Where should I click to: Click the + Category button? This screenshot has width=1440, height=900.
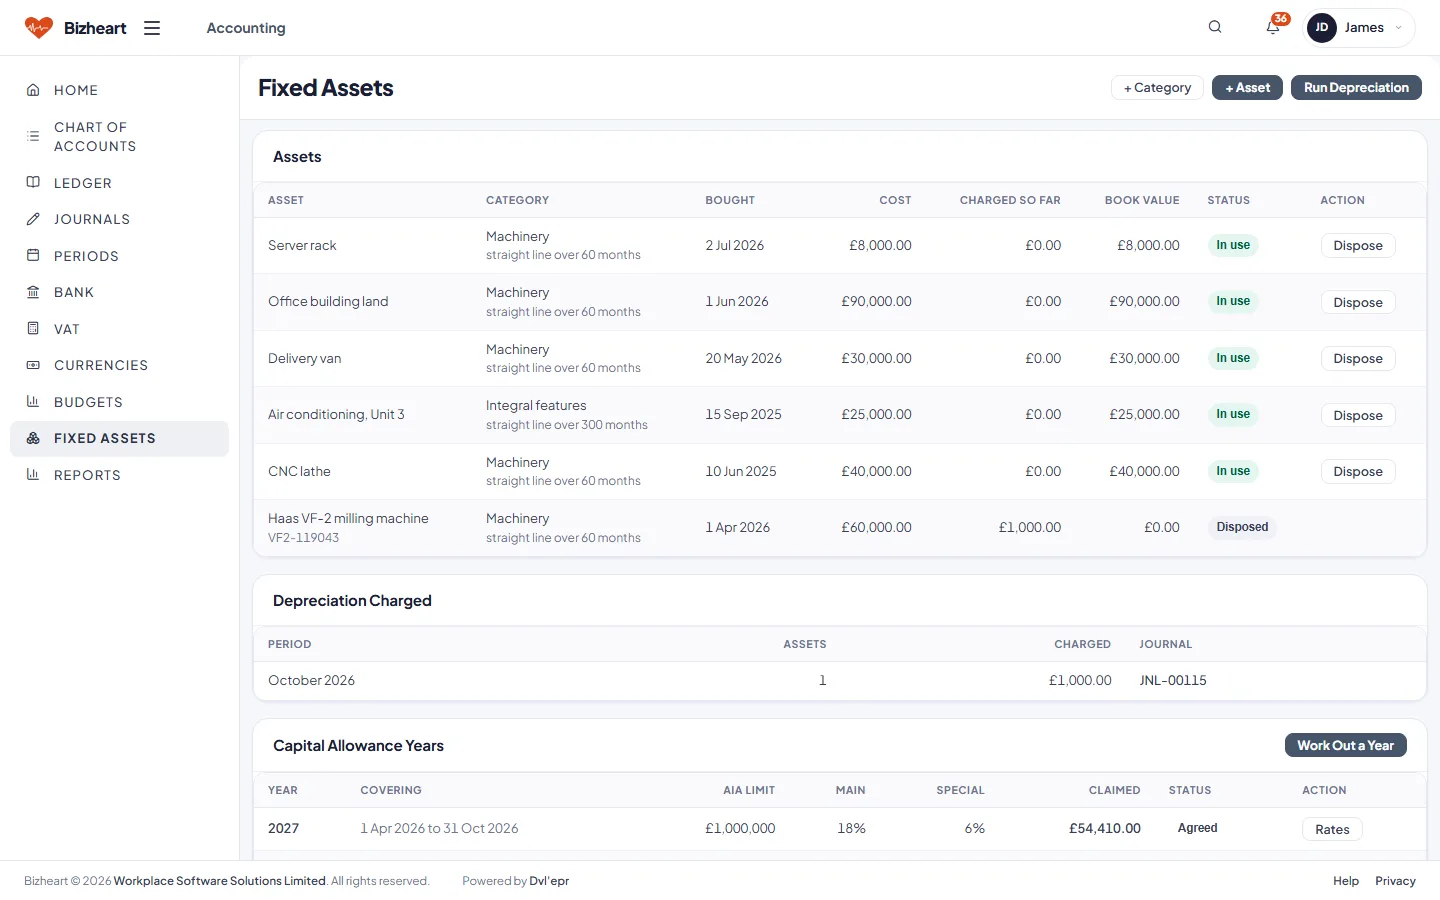(1157, 88)
